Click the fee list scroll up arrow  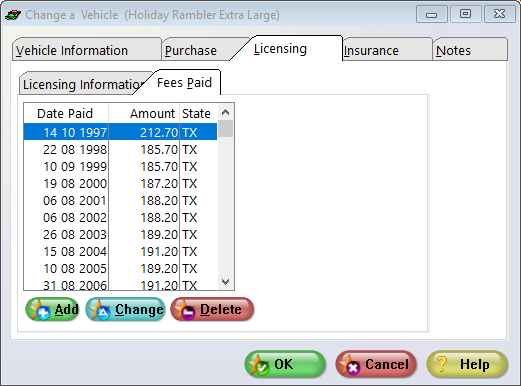point(226,112)
